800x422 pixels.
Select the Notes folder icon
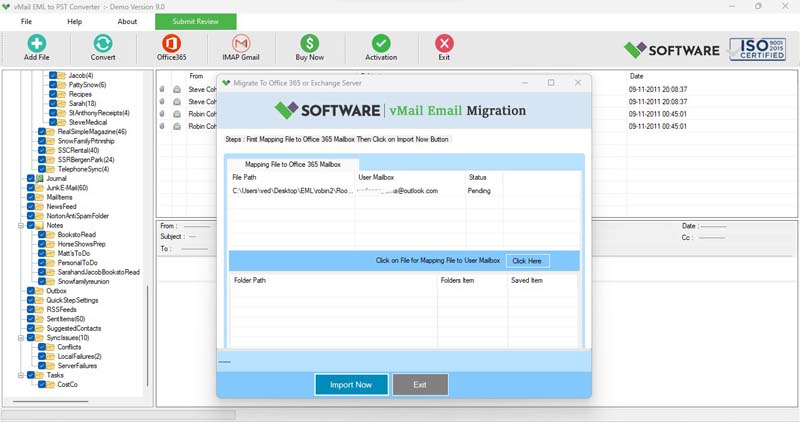pyautogui.click(x=40, y=225)
